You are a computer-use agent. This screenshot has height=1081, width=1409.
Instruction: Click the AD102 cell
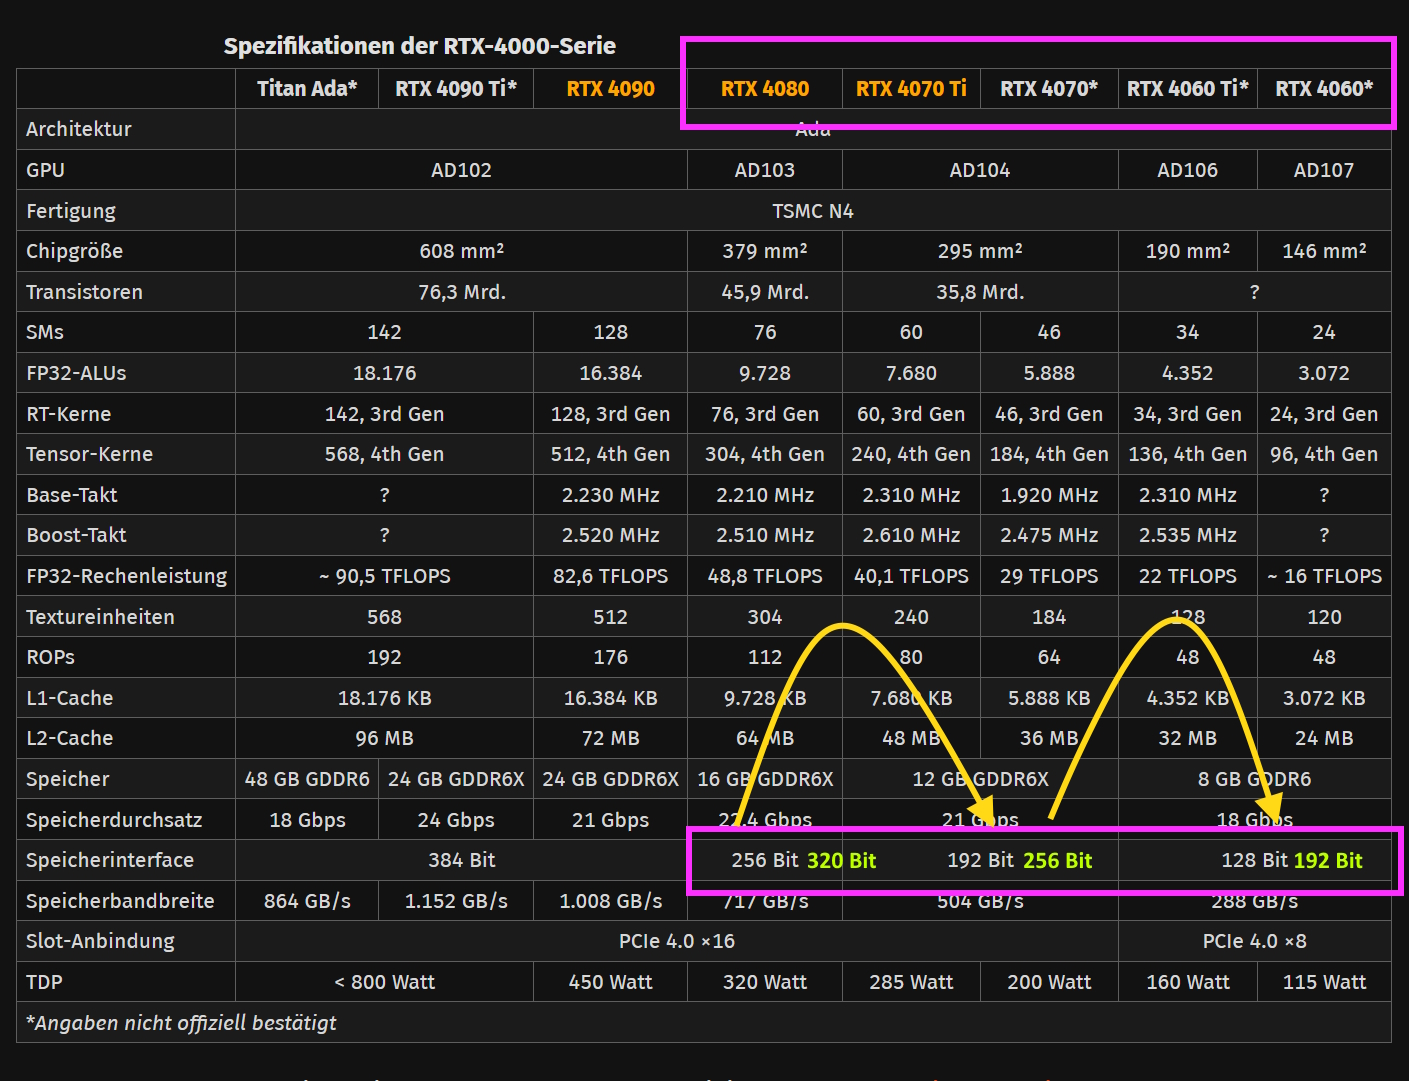(x=461, y=170)
